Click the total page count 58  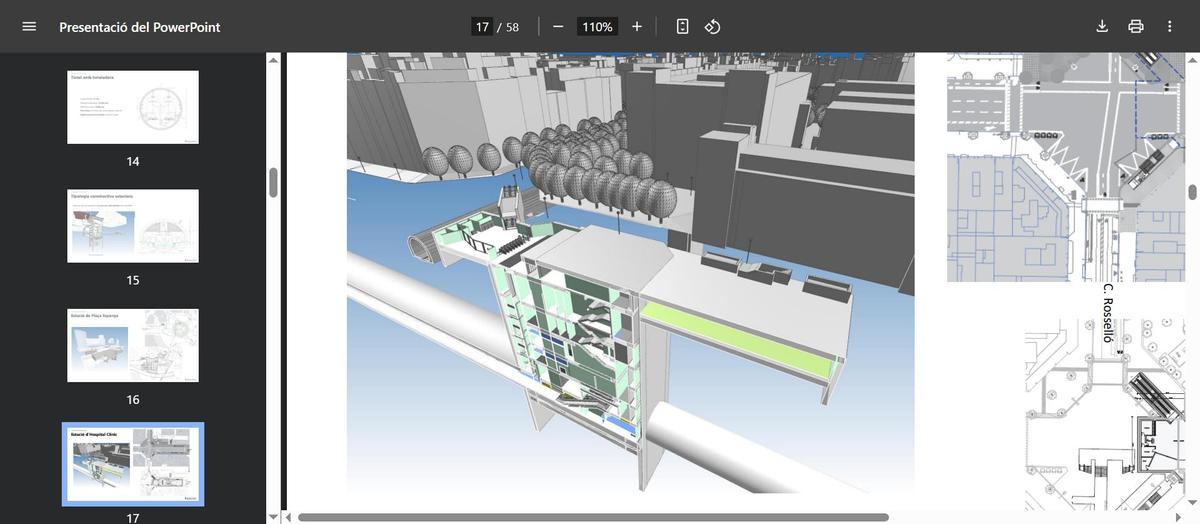[x=512, y=27]
